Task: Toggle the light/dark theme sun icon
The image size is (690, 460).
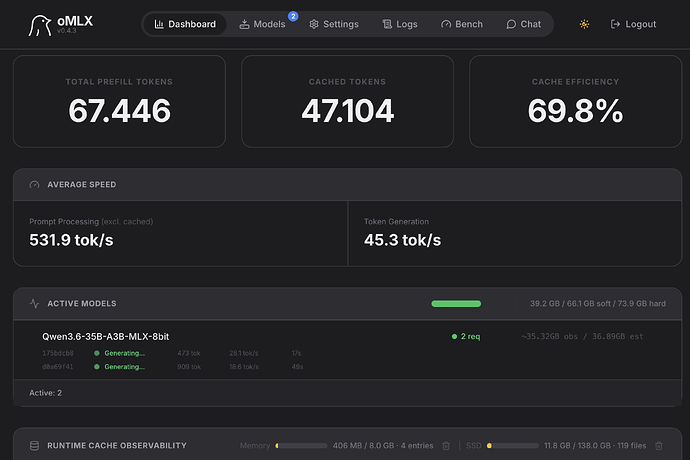Action: (x=584, y=24)
